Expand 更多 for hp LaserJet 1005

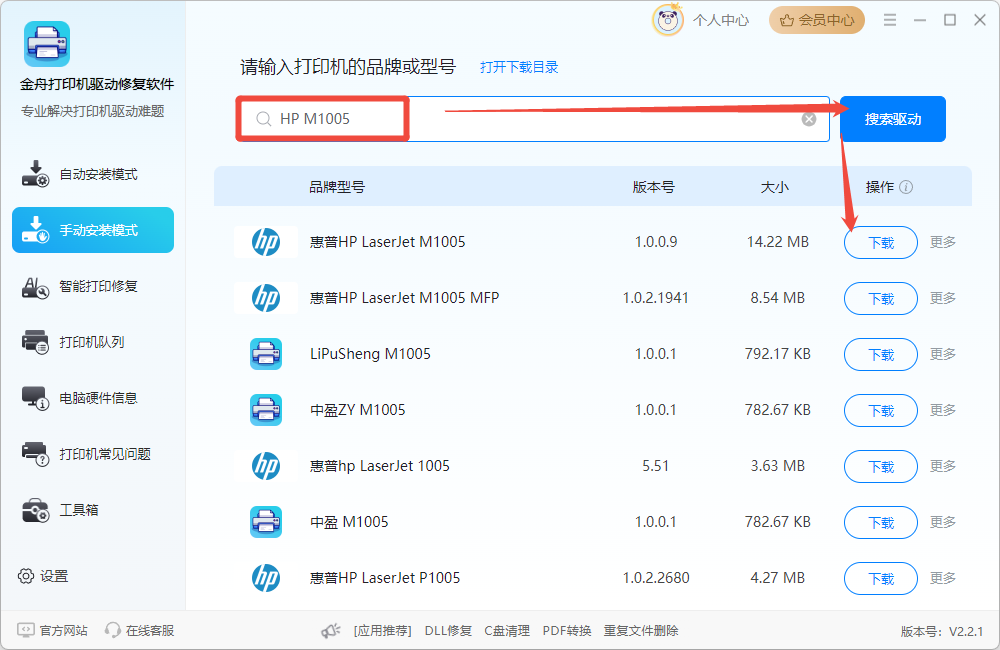pyautogui.click(x=943, y=466)
